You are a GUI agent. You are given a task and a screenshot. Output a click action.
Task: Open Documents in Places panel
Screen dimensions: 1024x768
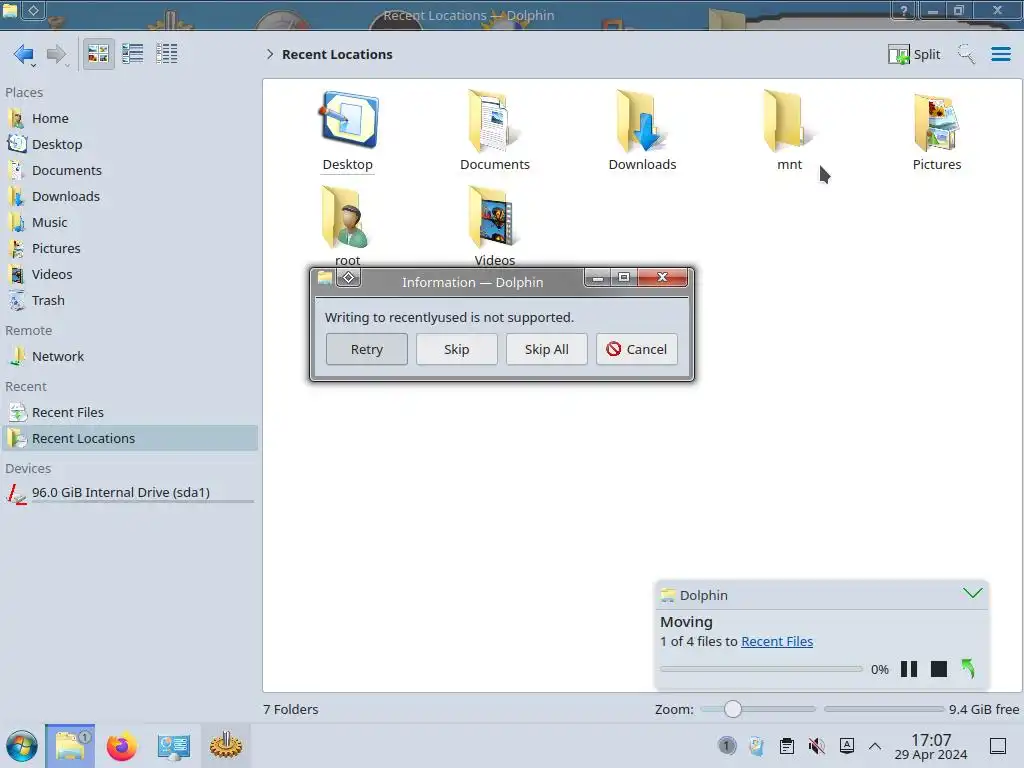(x=129, y=170)
